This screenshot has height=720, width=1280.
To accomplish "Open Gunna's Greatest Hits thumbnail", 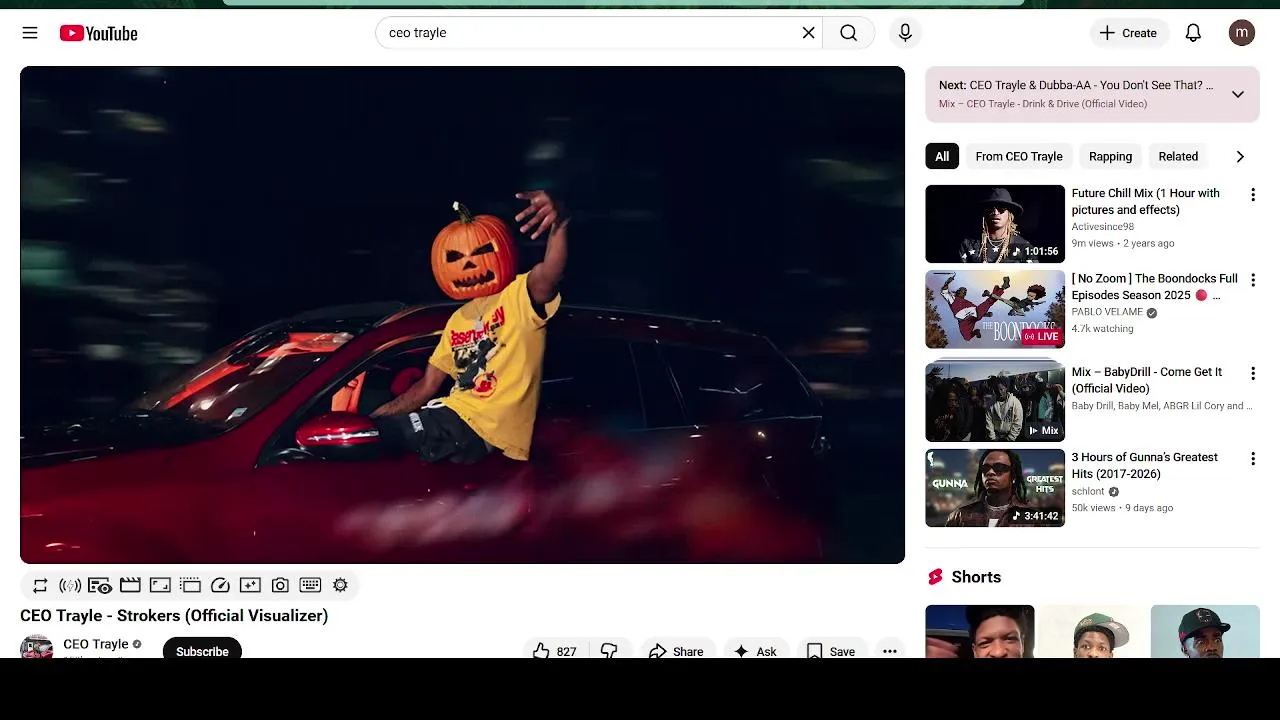I will coord(995,488).
